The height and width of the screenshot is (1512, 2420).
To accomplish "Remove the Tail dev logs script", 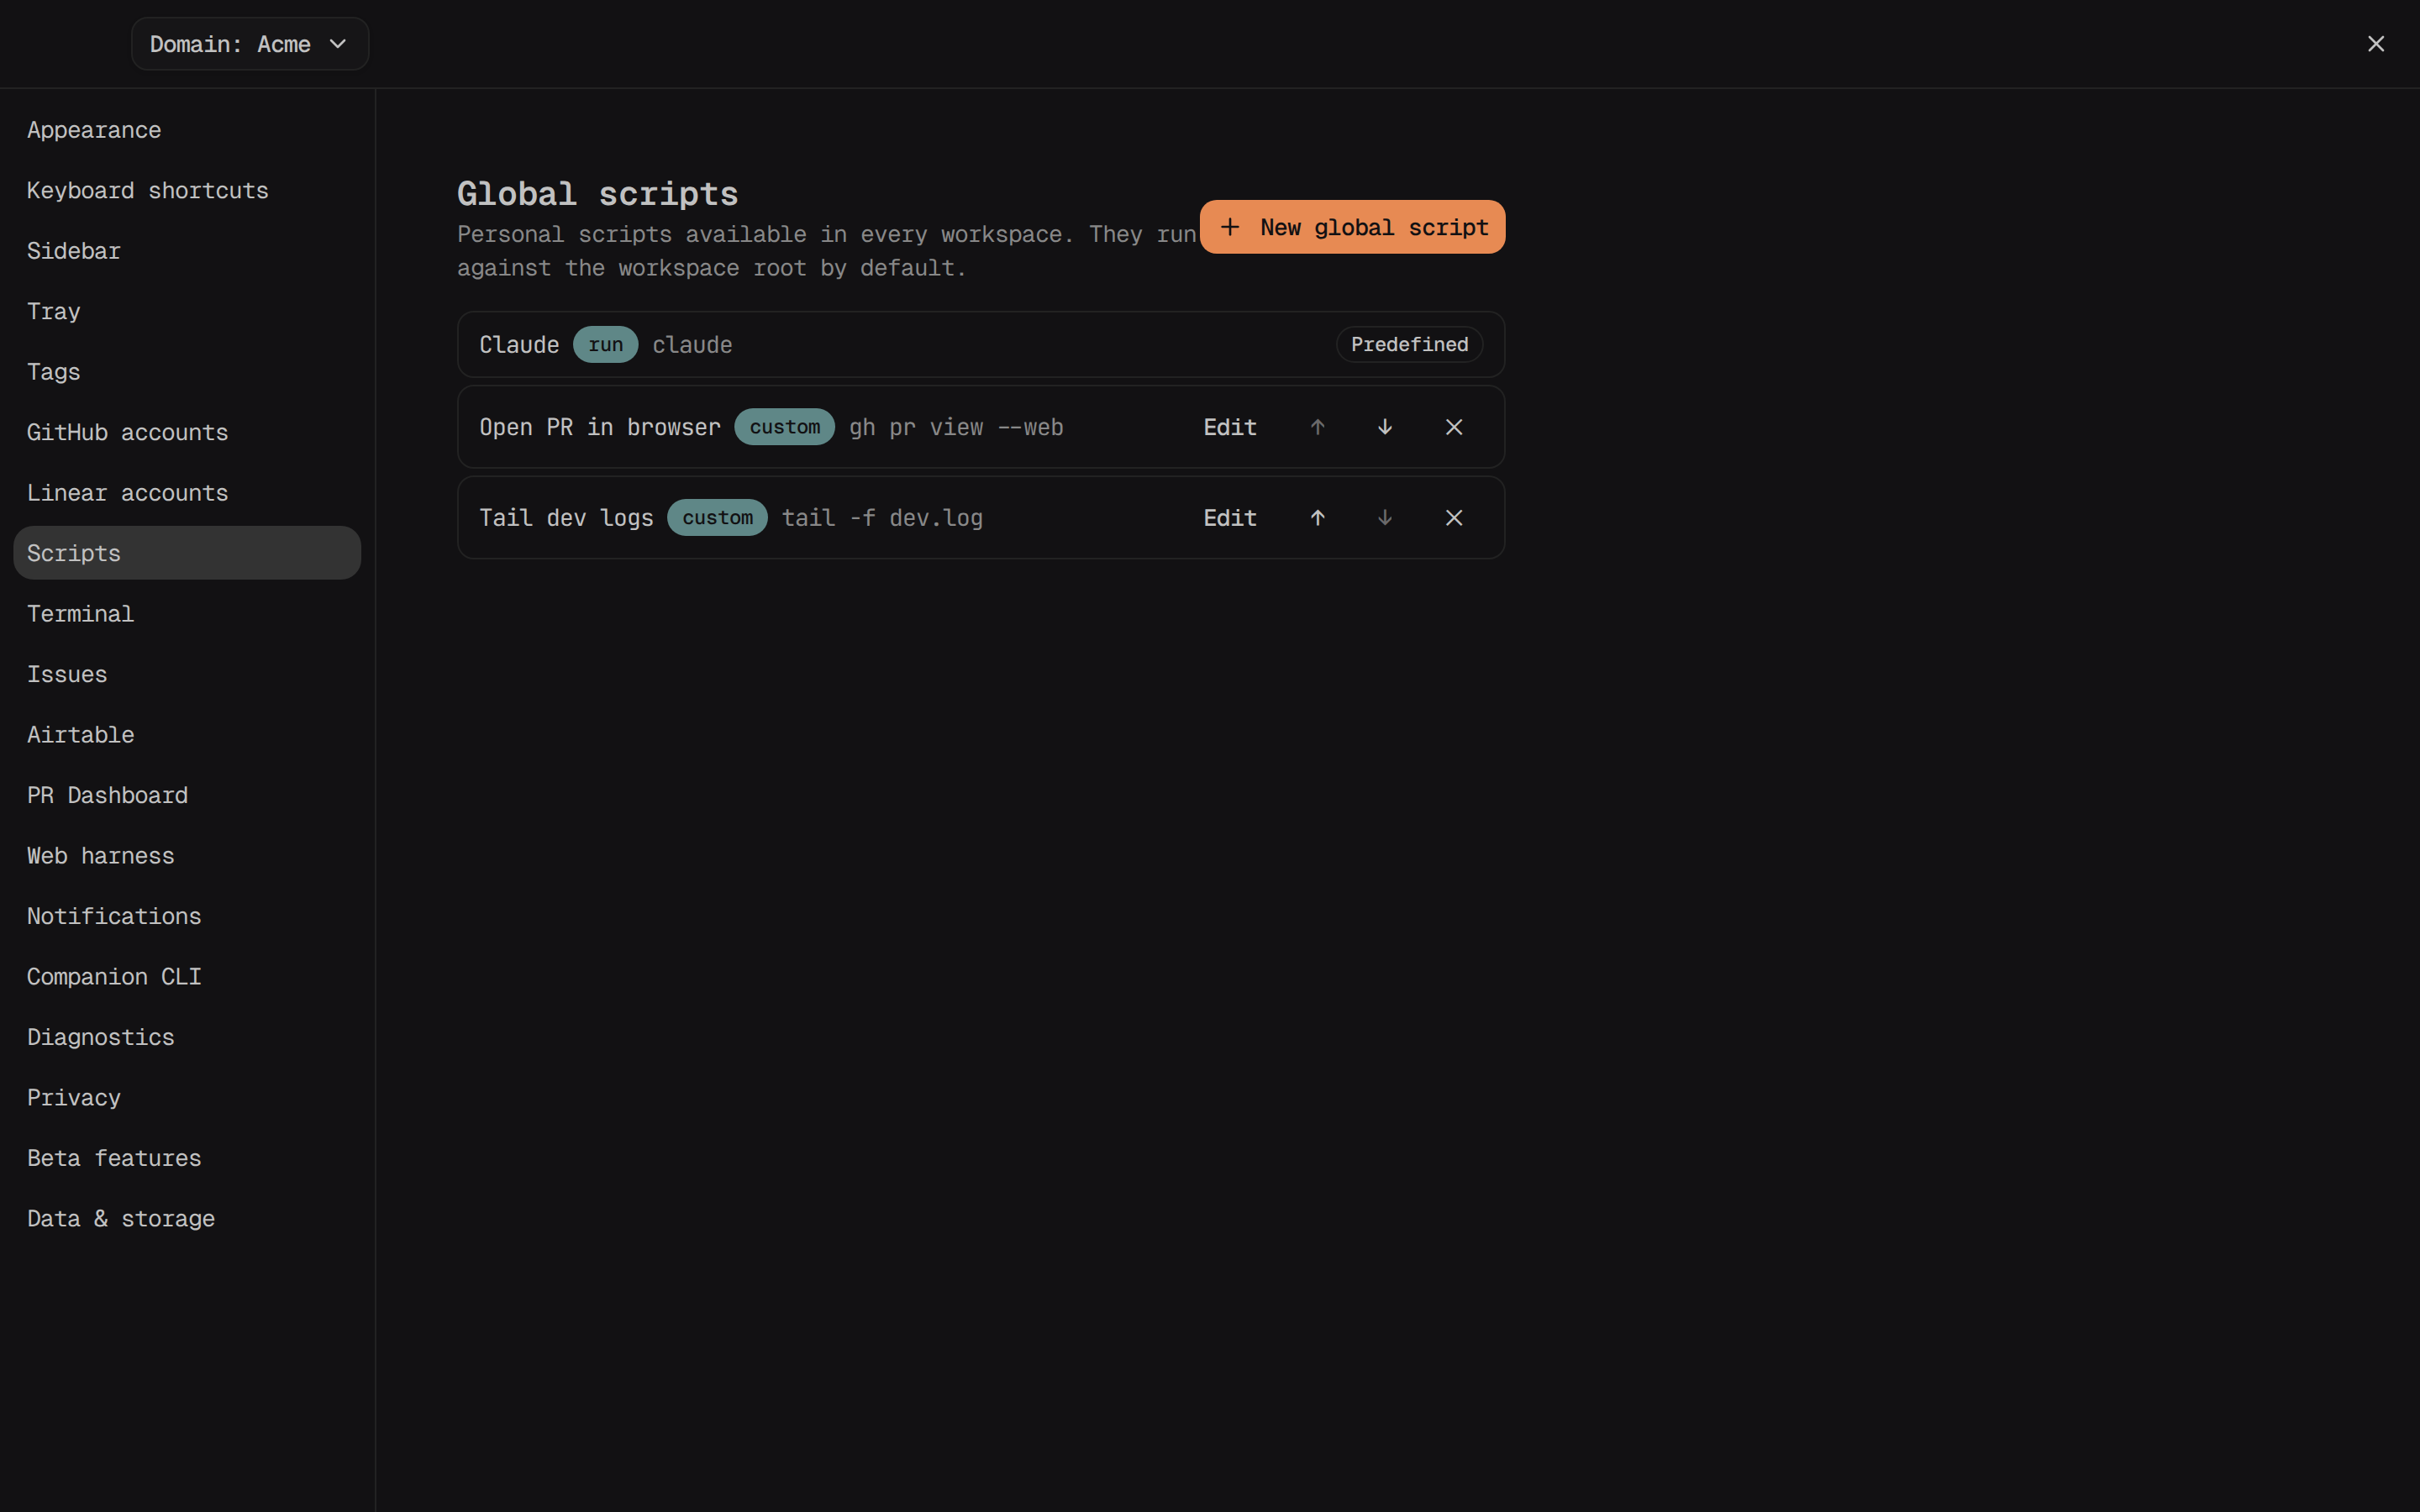I will pyautogui.click(x=1454, y=518).
